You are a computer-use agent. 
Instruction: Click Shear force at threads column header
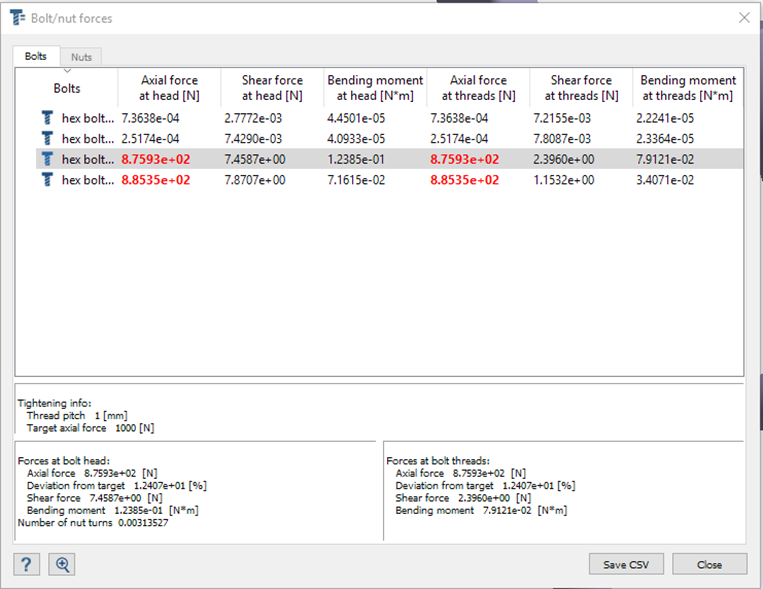click(x=580, y=88)
